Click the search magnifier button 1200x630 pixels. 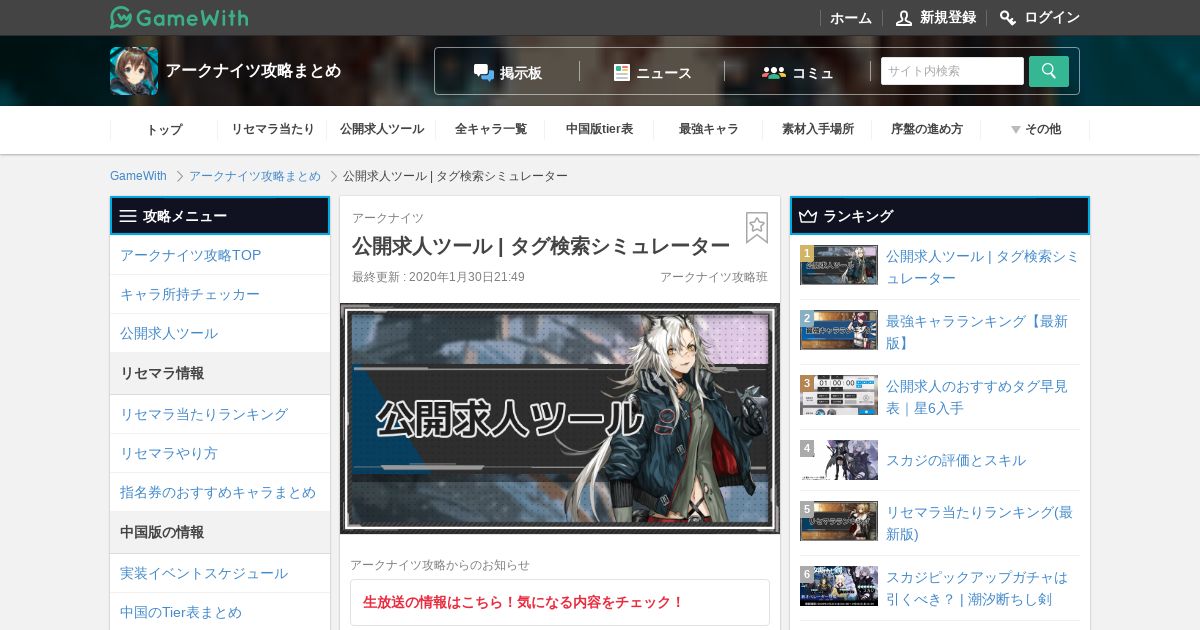pyautogui.click(x=1049, y=71)
